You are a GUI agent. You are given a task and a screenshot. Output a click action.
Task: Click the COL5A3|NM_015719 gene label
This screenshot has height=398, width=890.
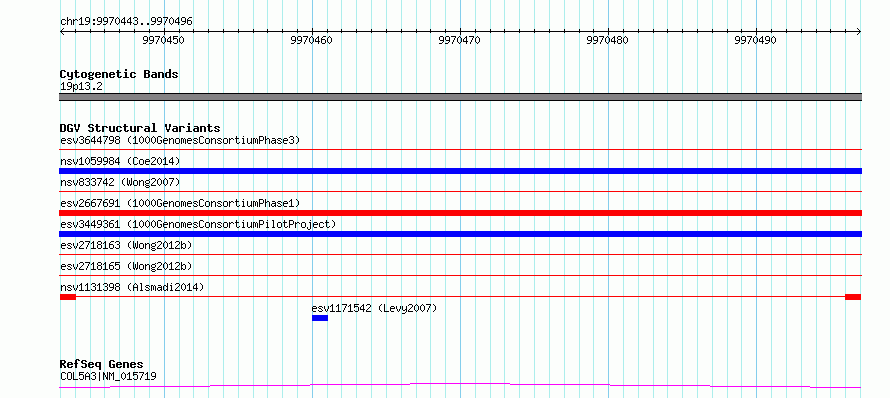click(108, 376)
